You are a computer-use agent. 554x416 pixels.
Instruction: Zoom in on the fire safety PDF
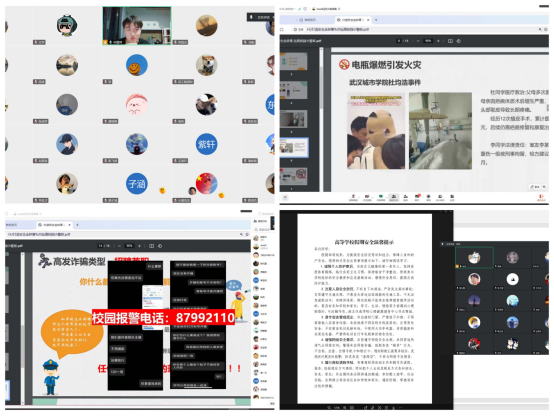[438, 41]
